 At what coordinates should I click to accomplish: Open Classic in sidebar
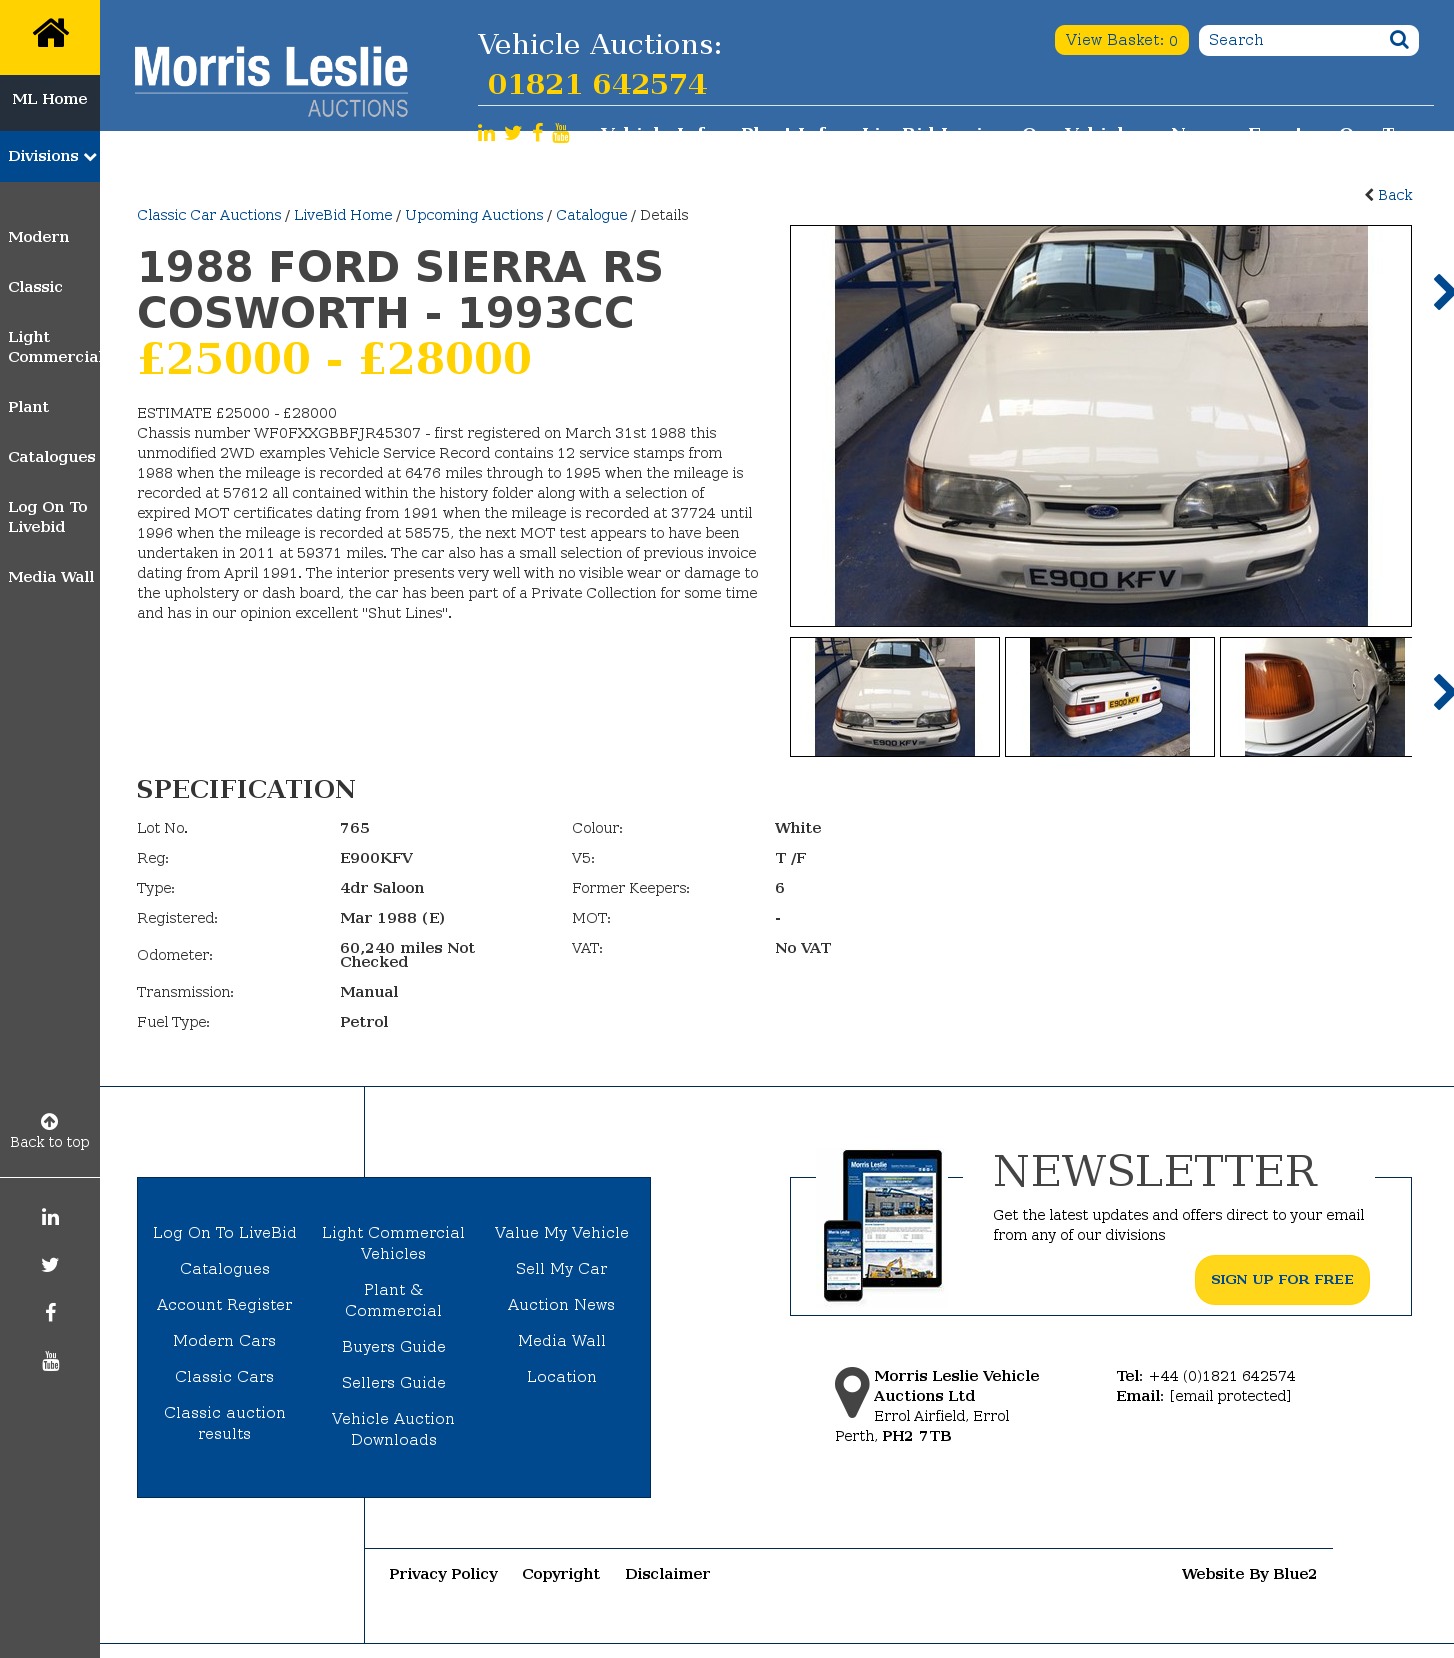click(35, 287)
